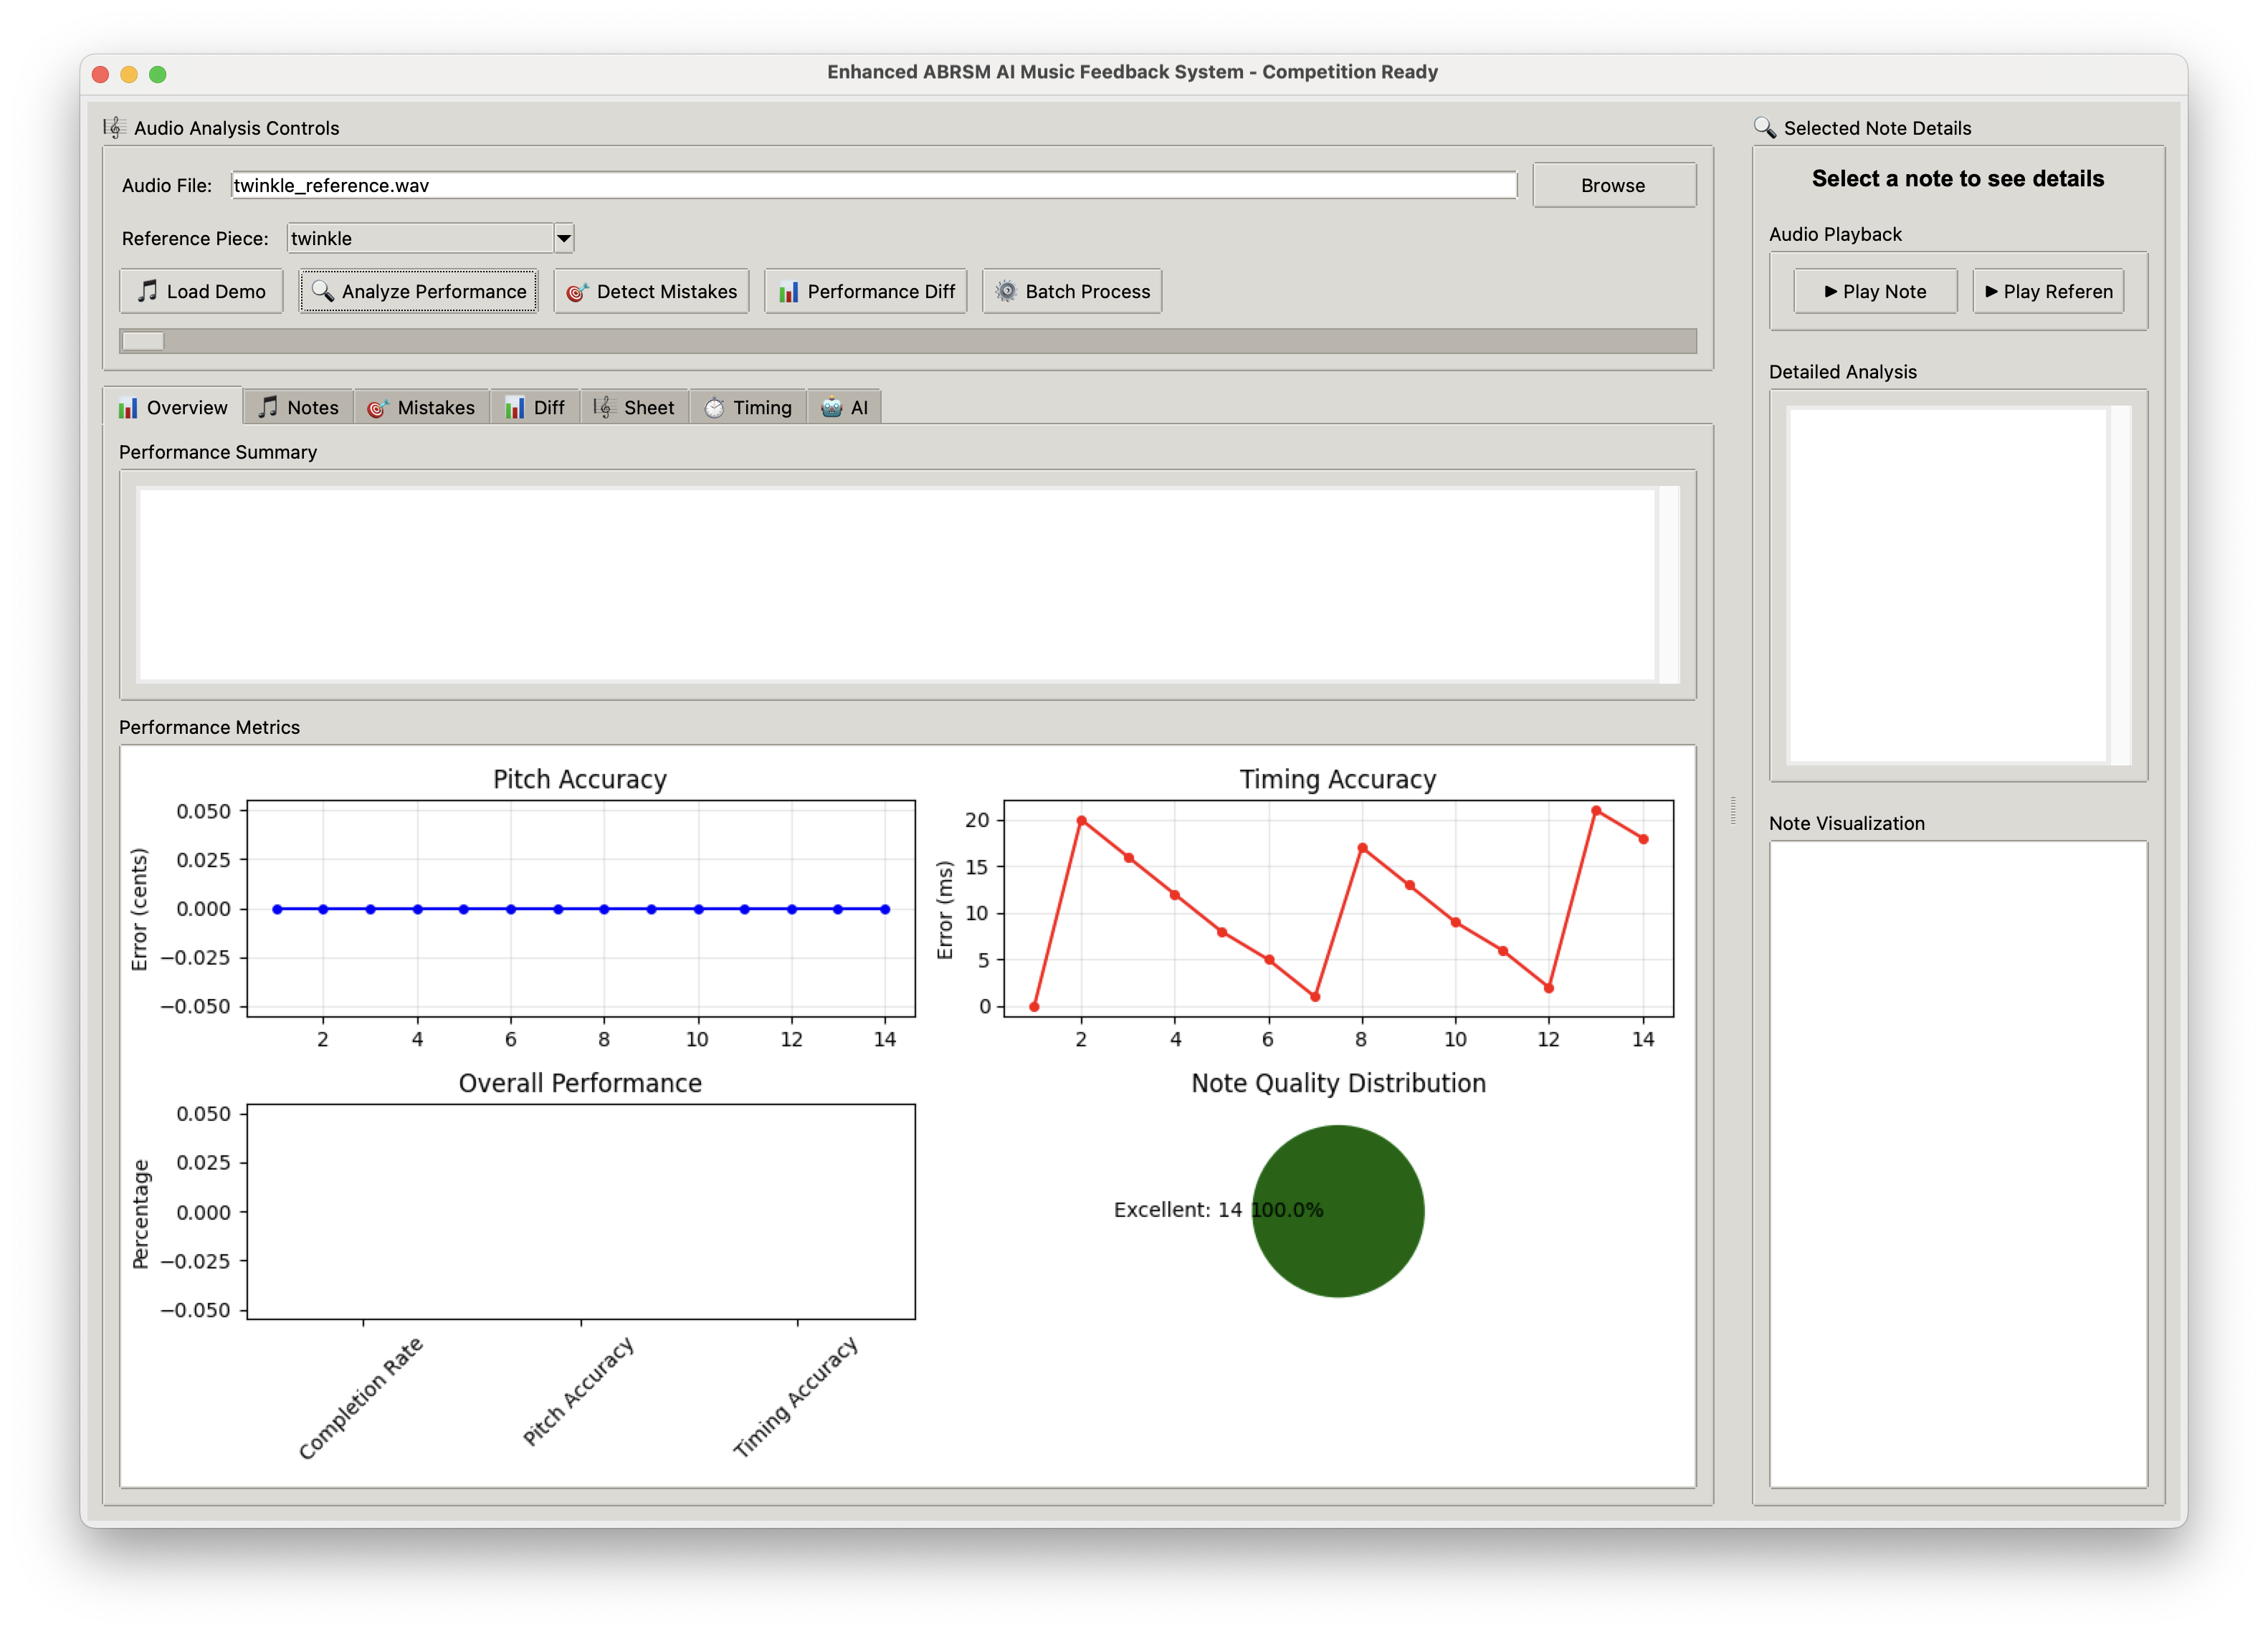
Task: Click the Performance Summary scrollbar
Action: tap(1668, 585)
